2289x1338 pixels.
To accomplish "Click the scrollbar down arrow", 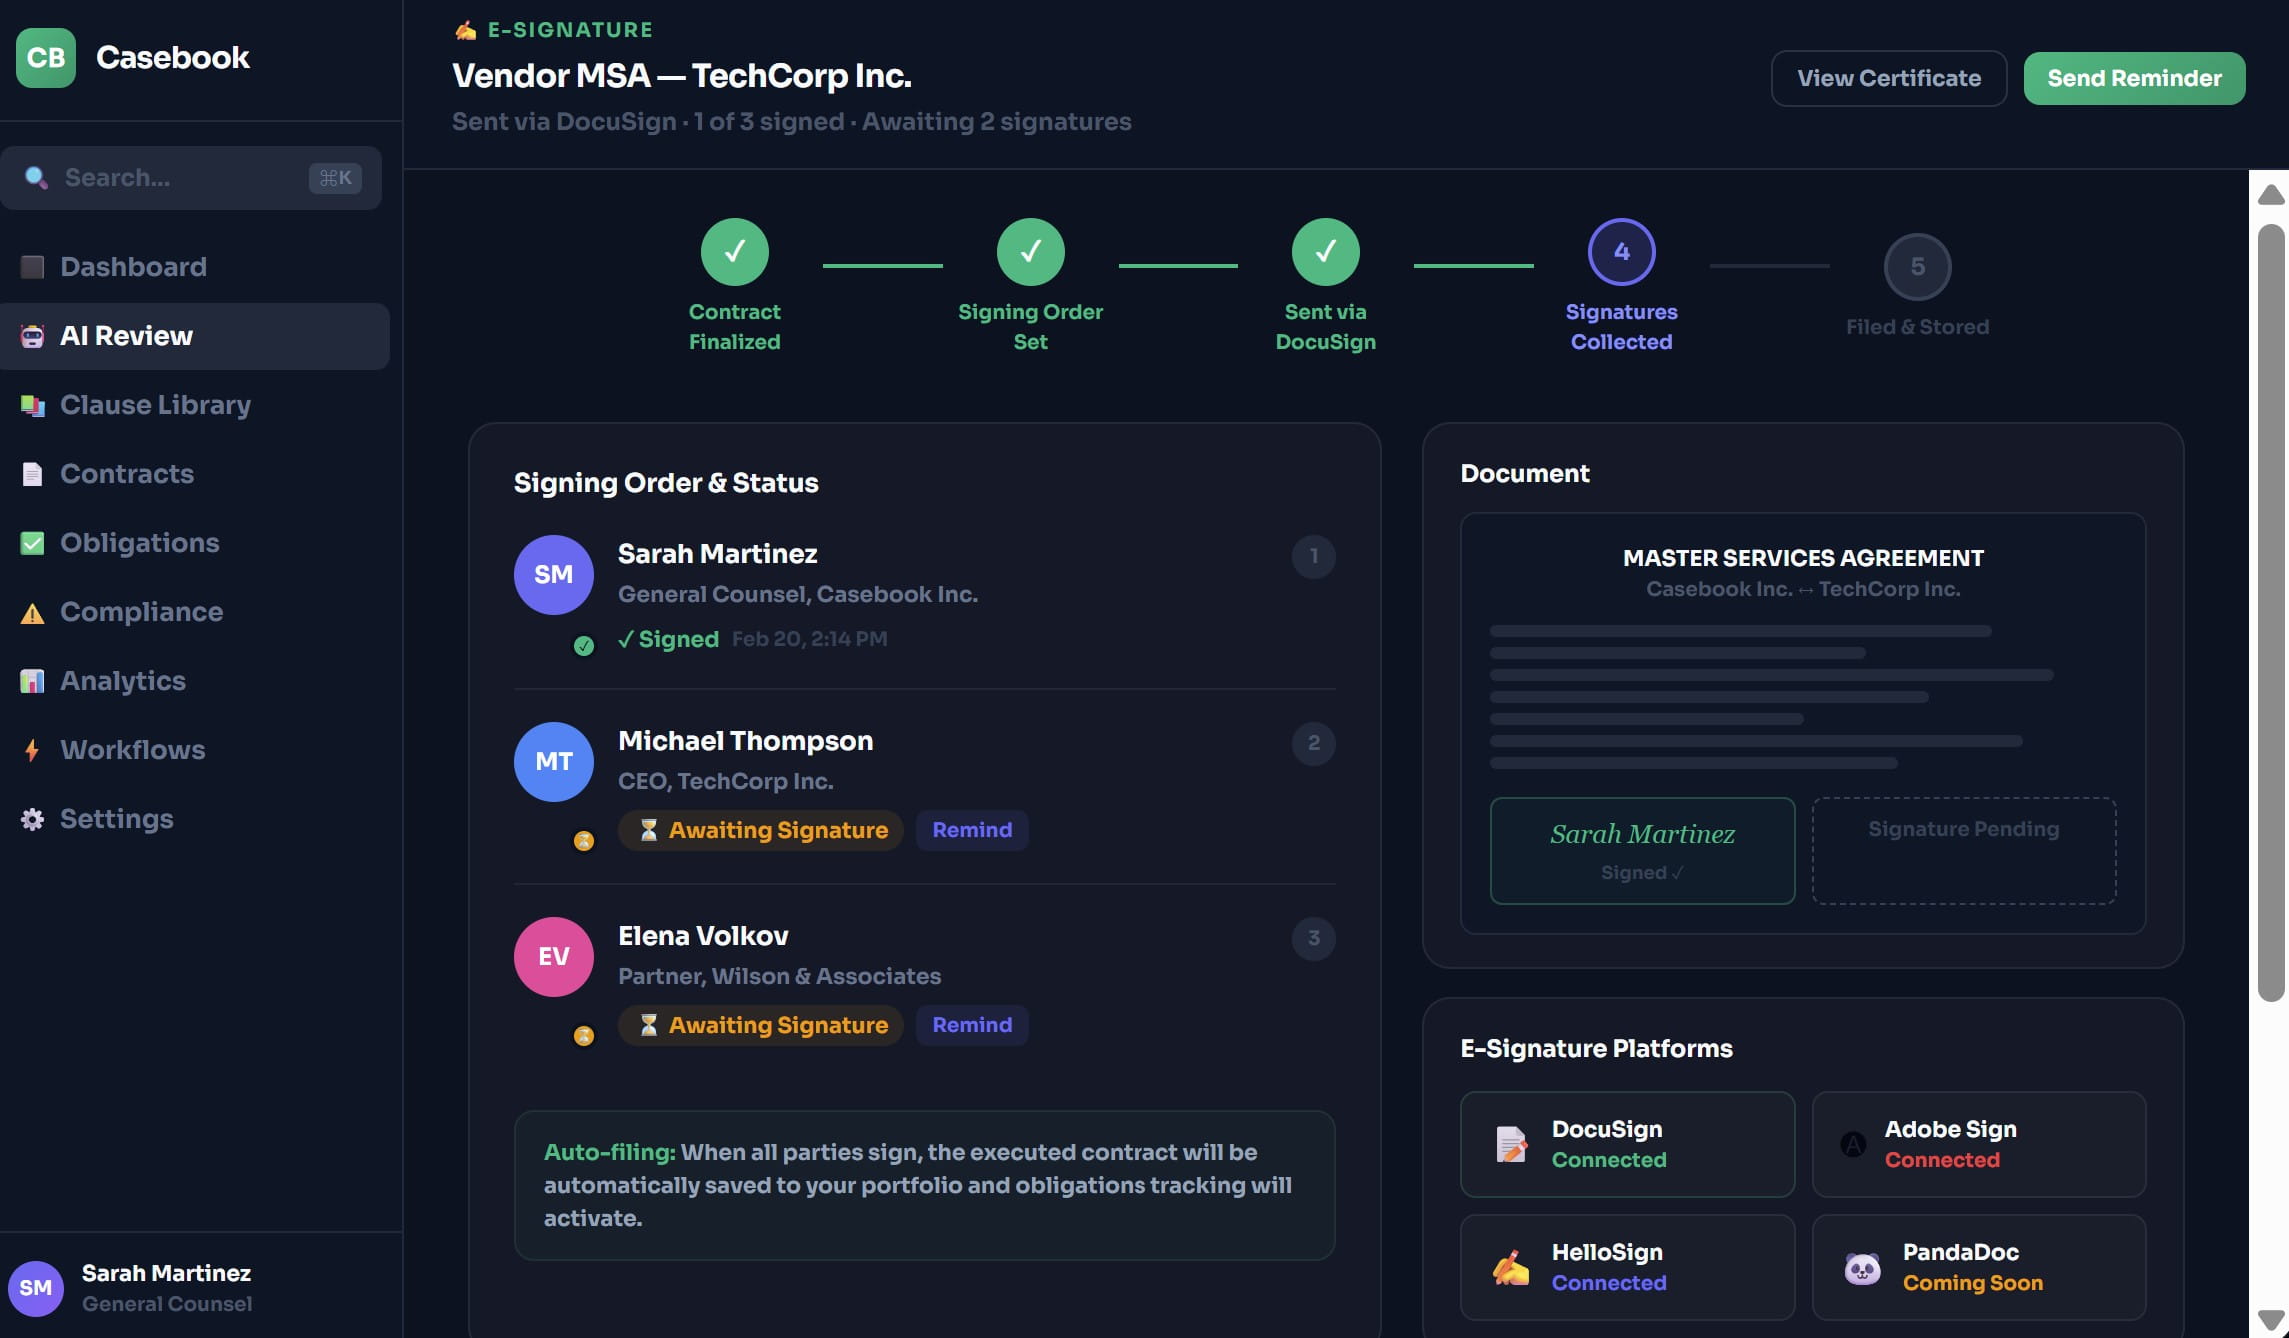I will click(x=2271, y=1320).
